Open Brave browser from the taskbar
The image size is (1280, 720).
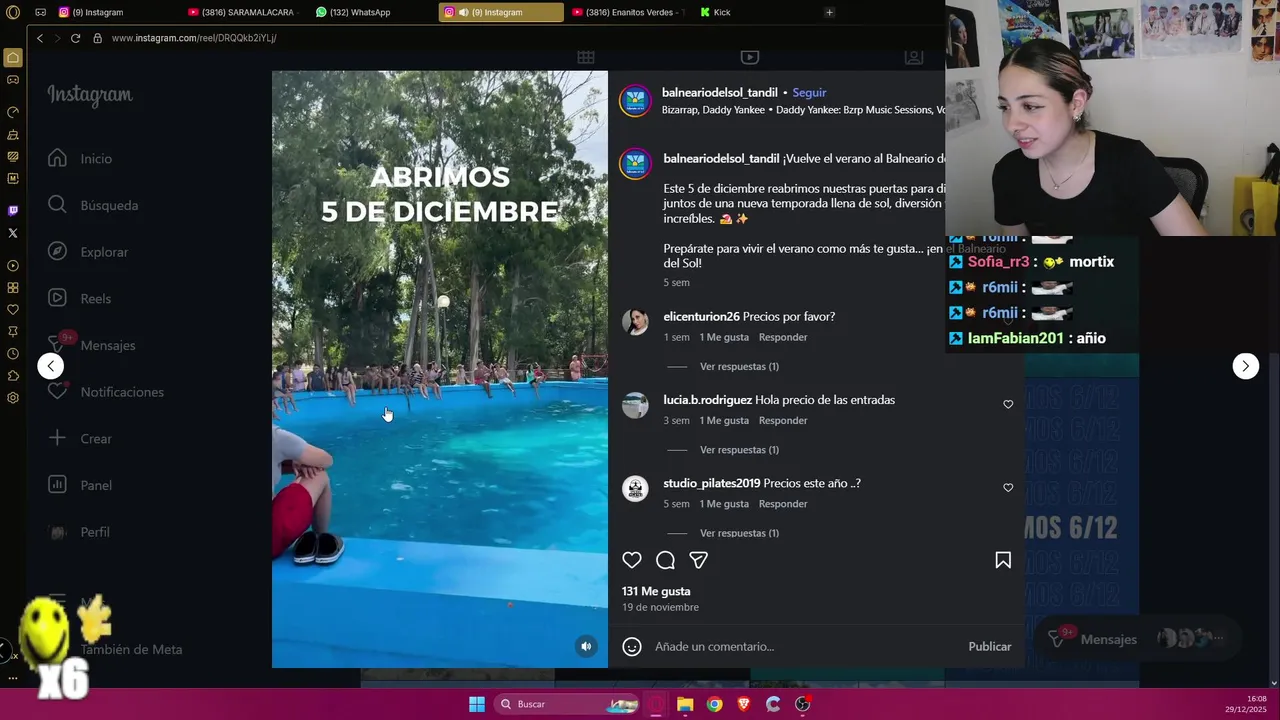point(743,704)
